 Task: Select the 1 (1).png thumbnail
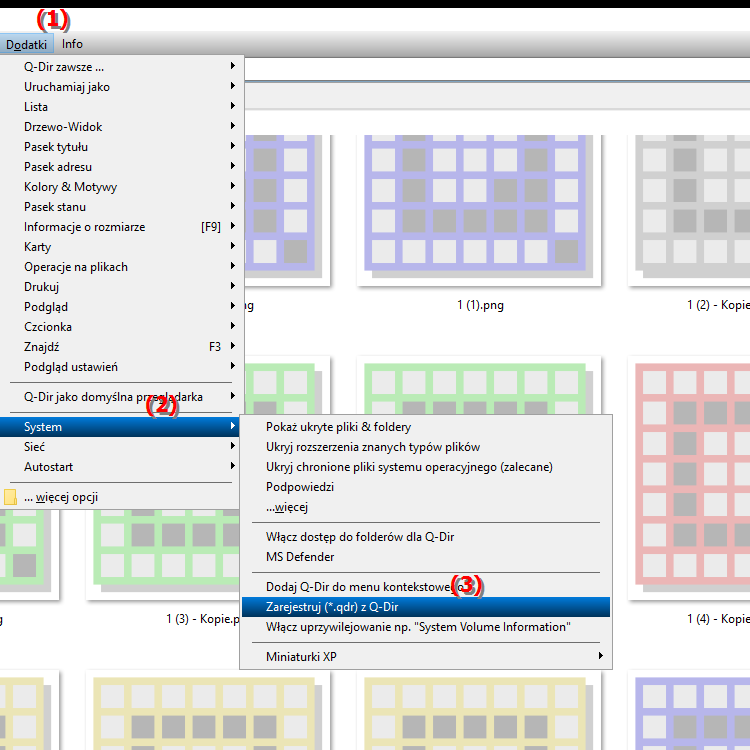(479, 210)
